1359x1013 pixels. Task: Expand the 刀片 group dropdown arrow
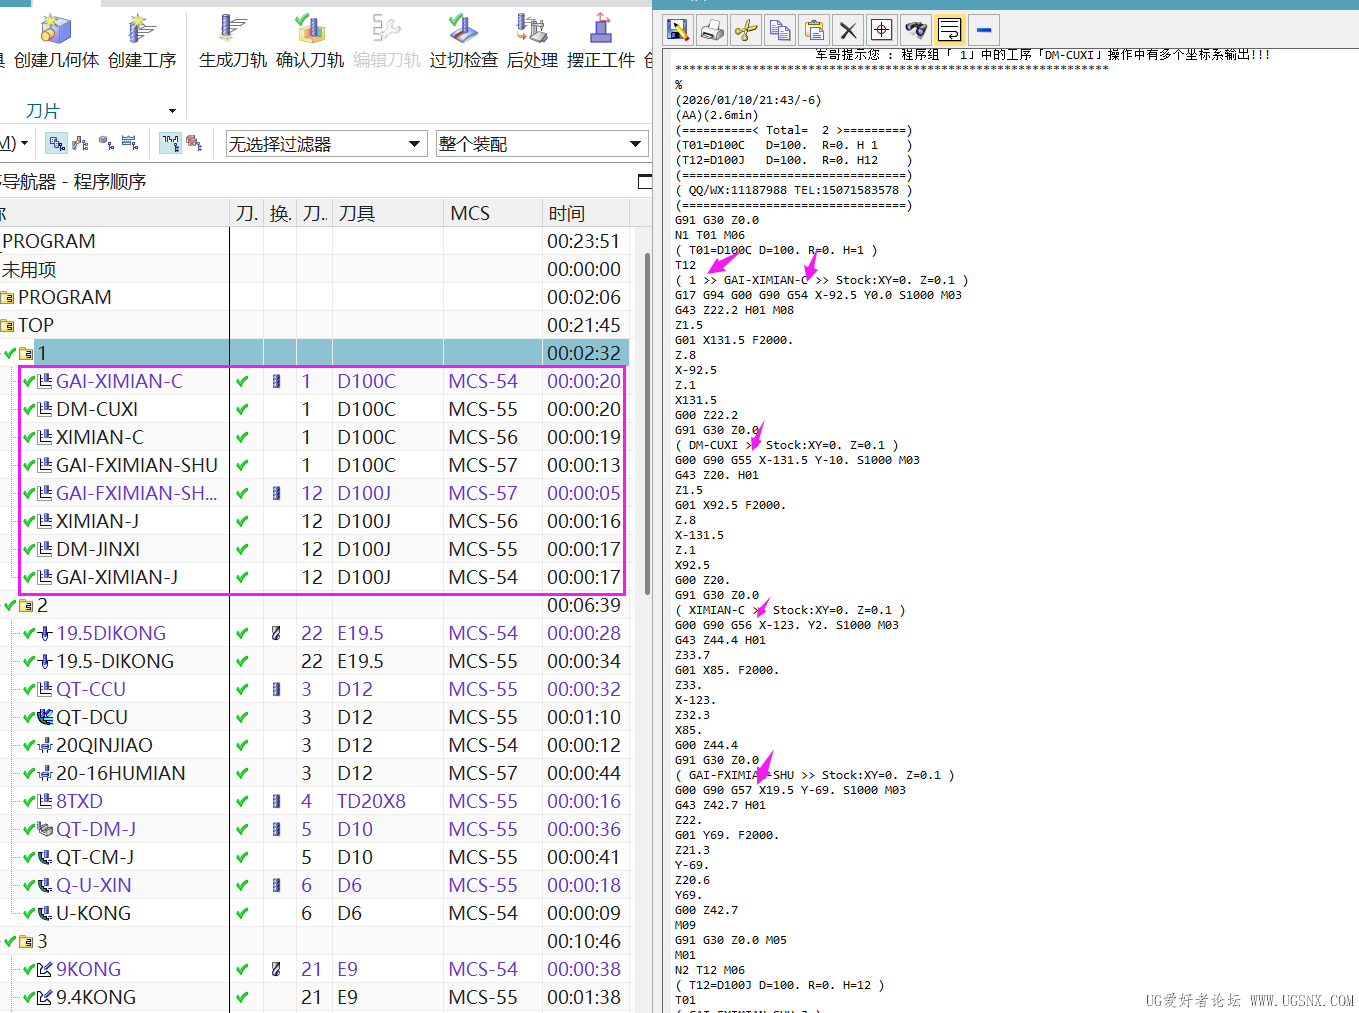tap(172, 111)
